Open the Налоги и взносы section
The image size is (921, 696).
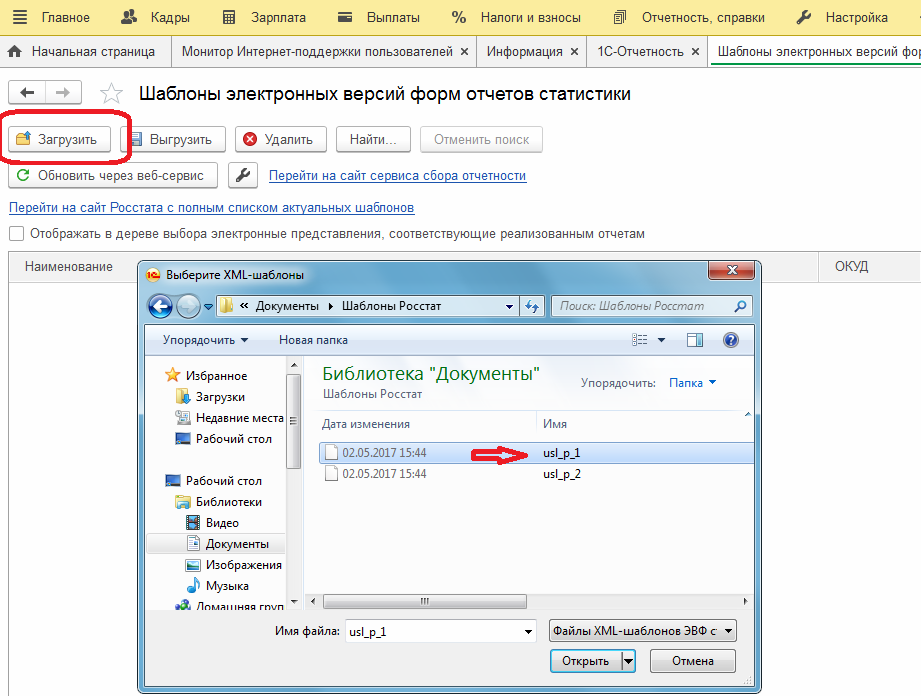tap(516, 18)
